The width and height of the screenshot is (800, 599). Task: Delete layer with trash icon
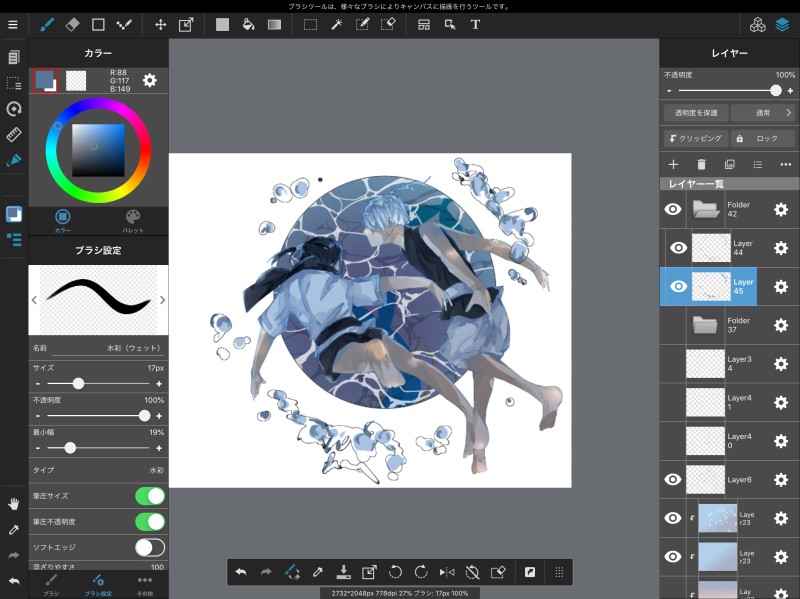click(x=702, y=164)
